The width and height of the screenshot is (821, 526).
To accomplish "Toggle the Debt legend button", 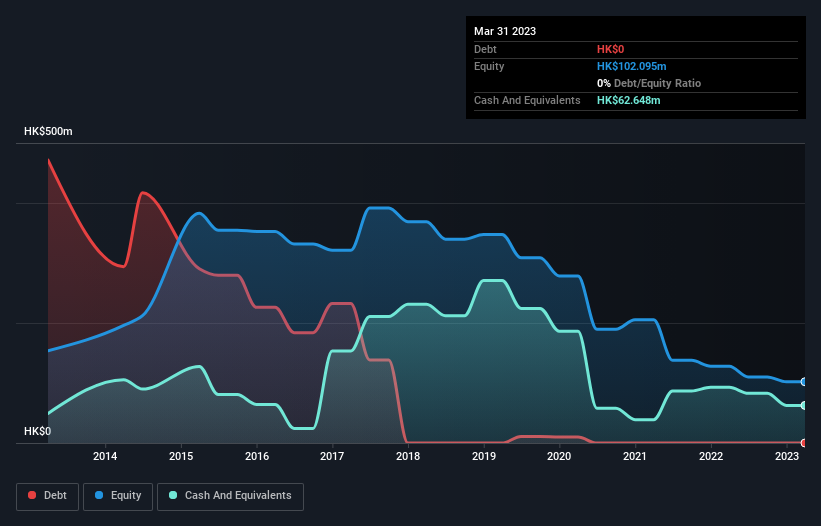I will click(48, 497).
